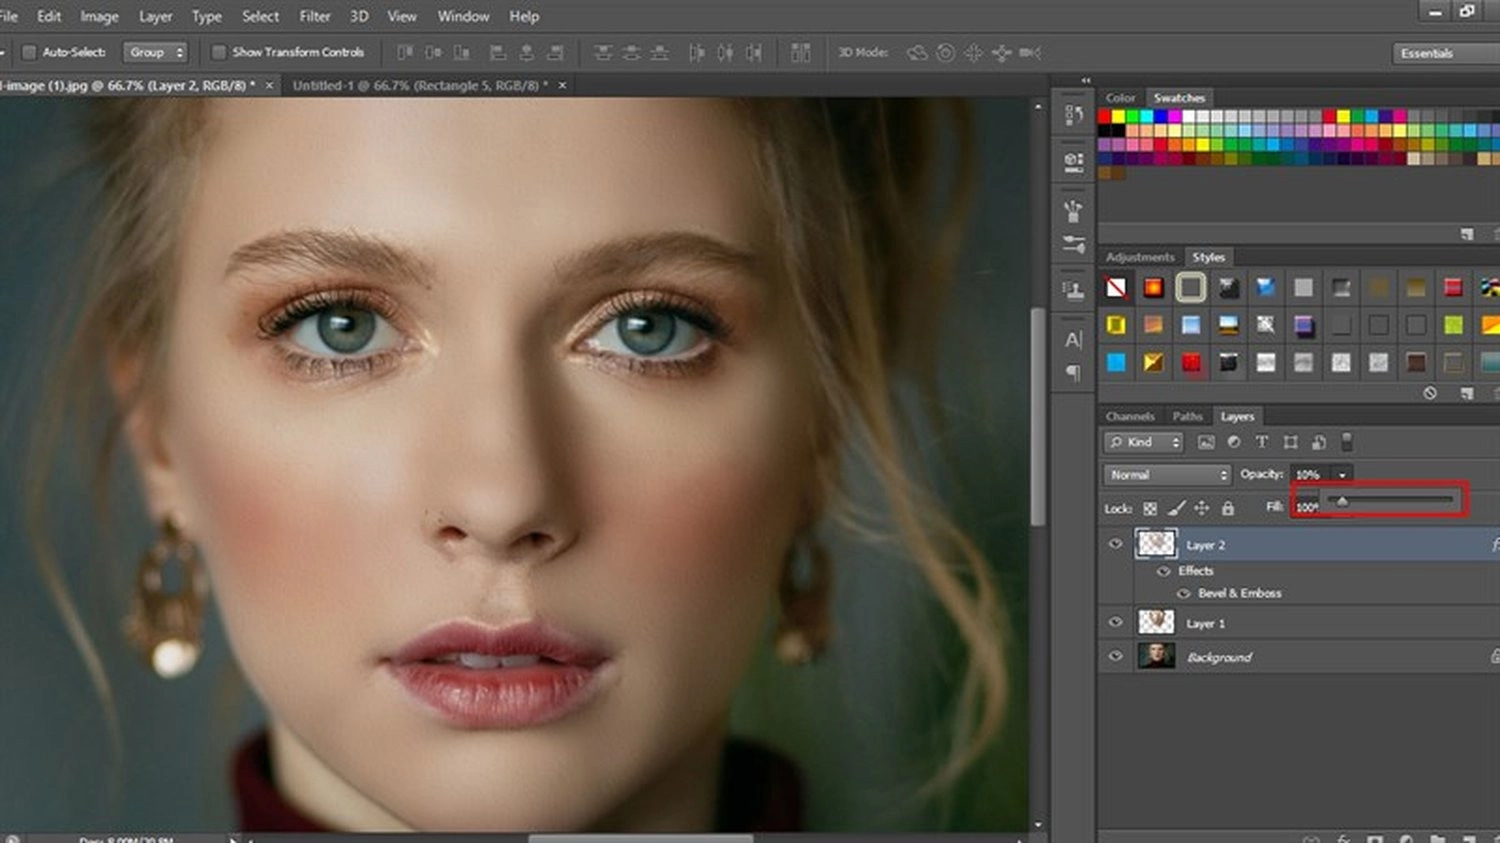
Task: Filter layers by type layers icon
Action: click(1262, 442)
